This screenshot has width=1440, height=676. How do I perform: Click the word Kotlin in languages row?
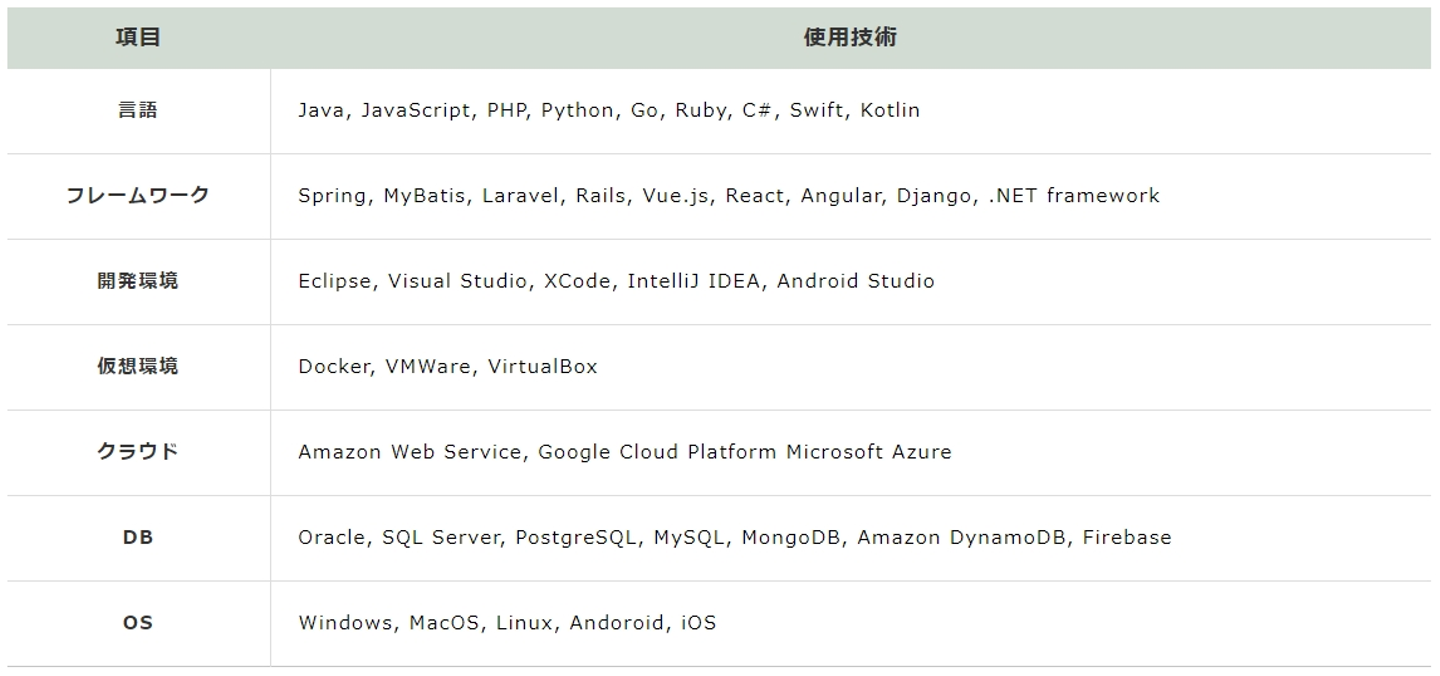[890, 110]
